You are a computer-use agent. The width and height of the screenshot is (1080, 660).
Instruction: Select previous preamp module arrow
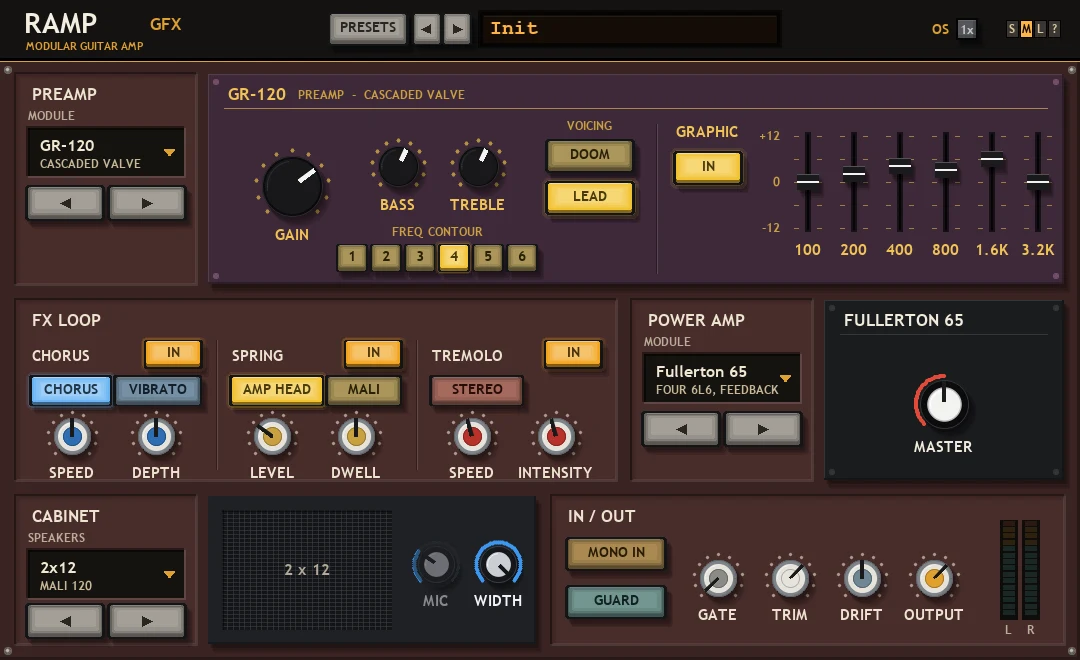(65, 203)
